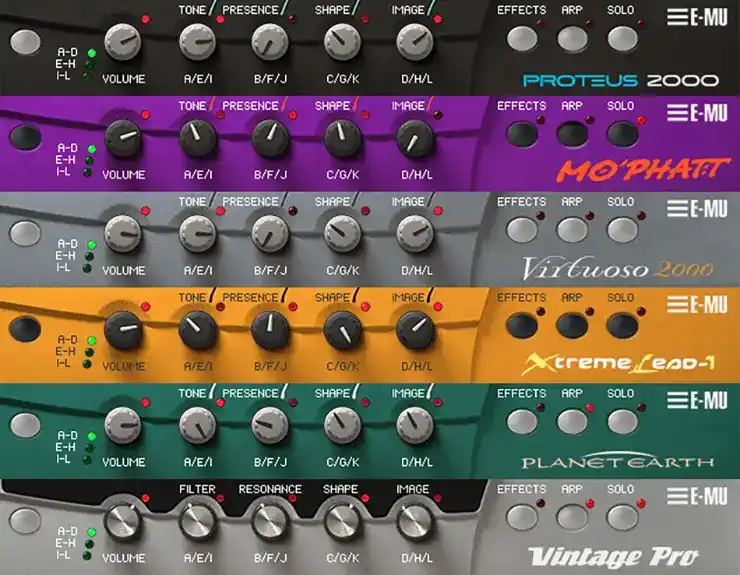740x575 pixels.
Task: Click the Virtuoso 2000 C/G/K Shape knob
Action: (343, 234)
